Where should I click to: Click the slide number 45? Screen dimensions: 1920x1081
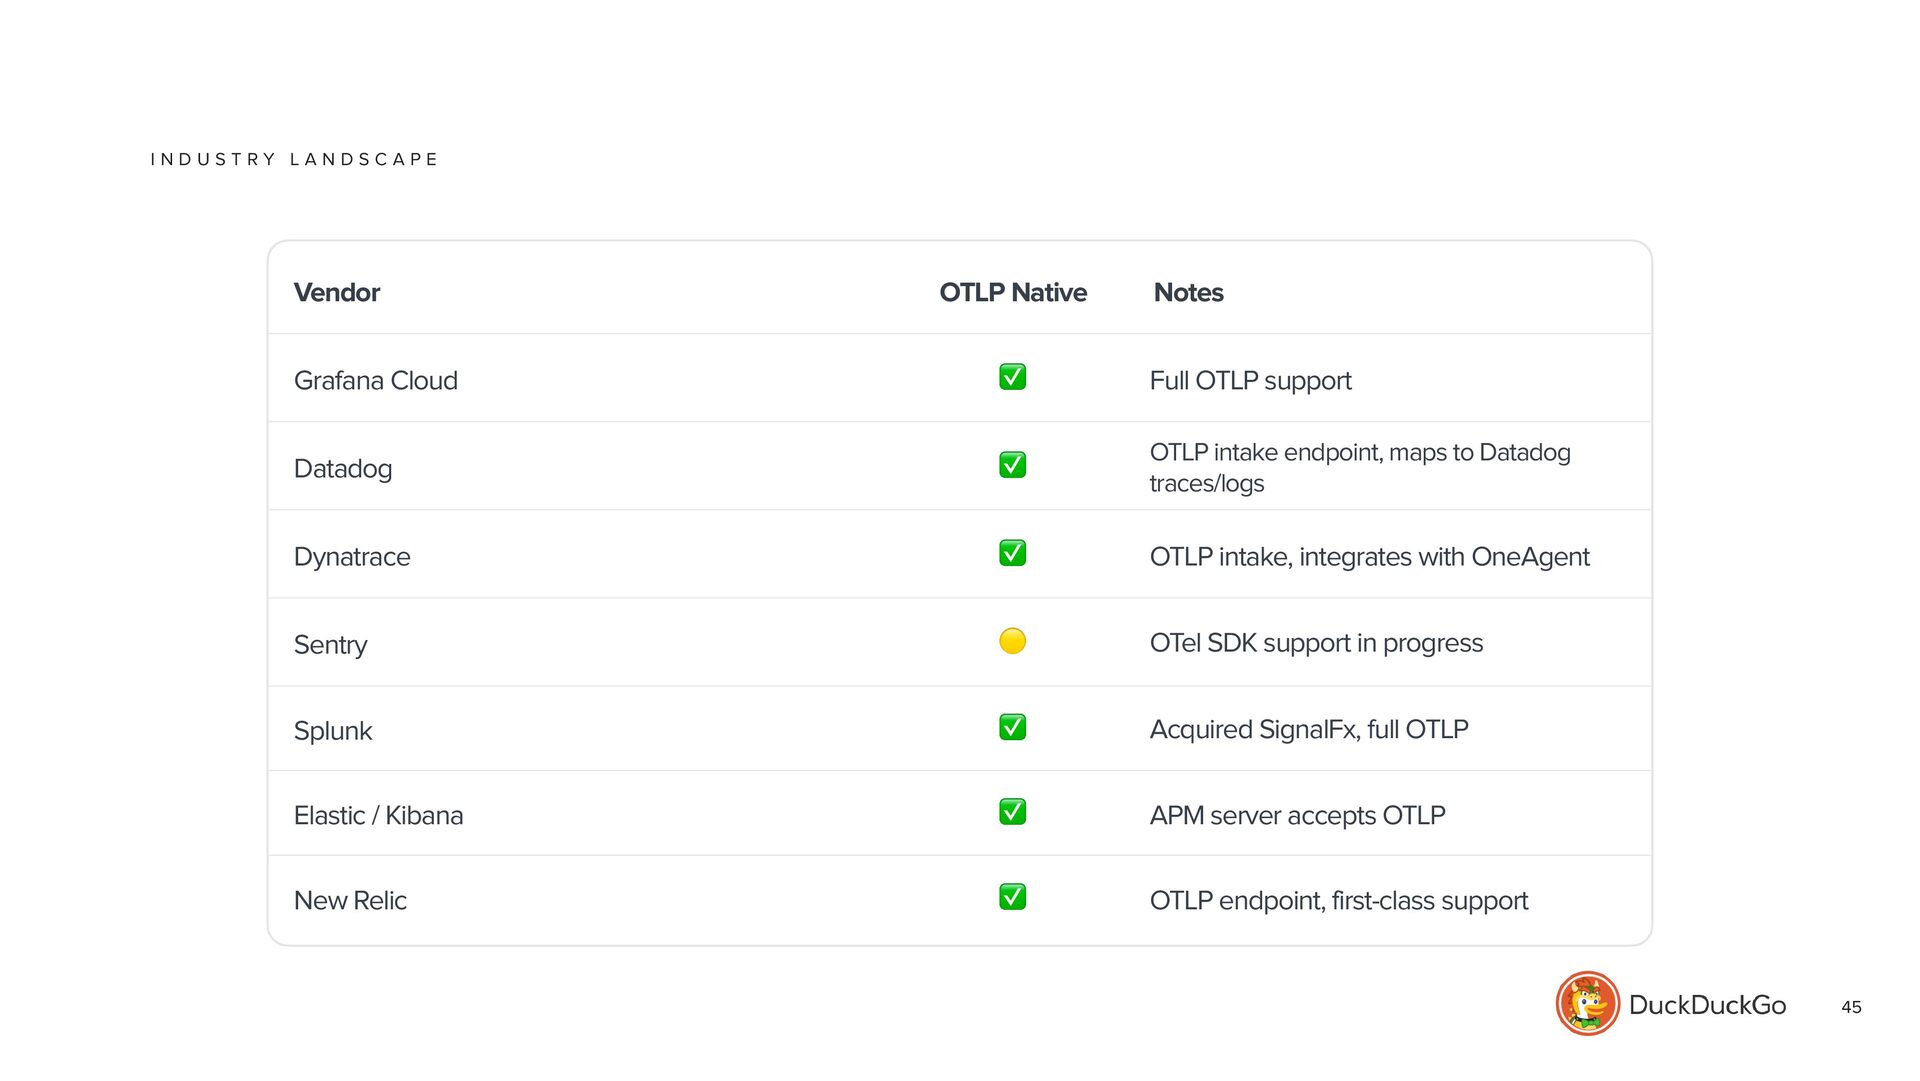coord(1851,1007)
